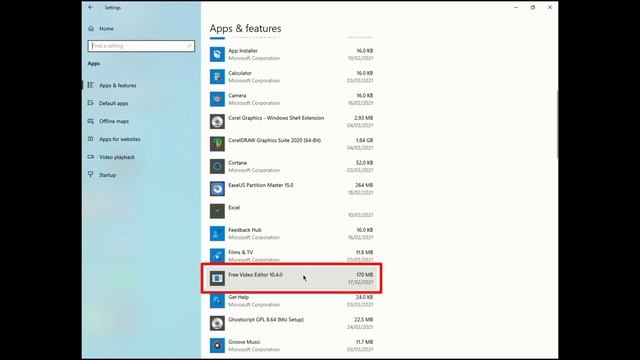Click the Calculator app icon
640x360 pixels.
[x=217, y=77]
